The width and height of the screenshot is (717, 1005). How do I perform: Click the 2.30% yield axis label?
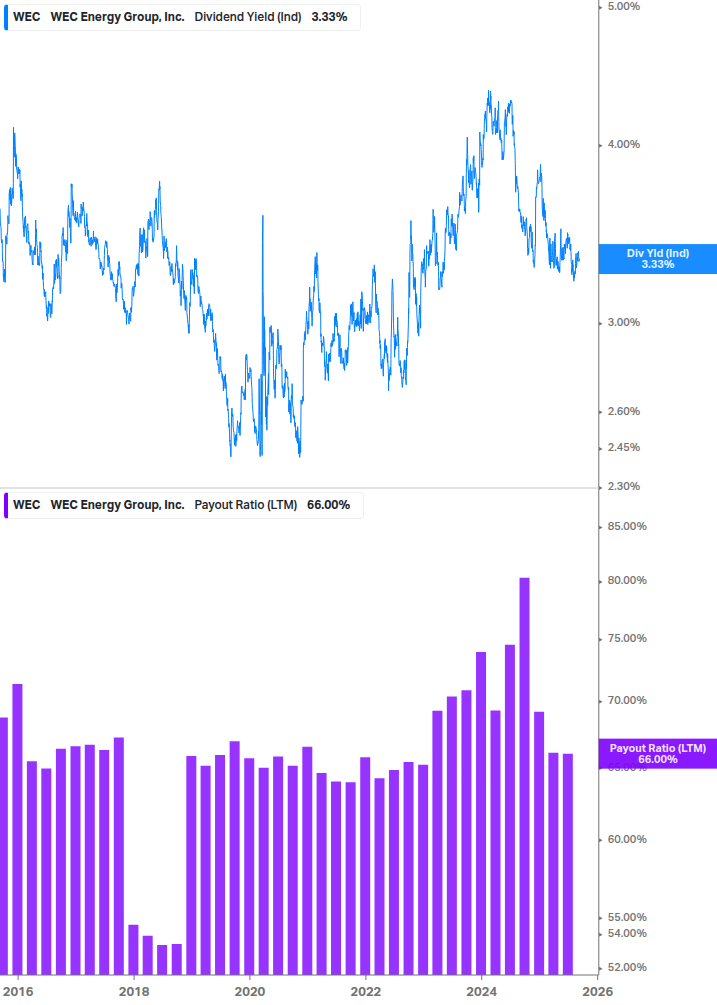pos(623,486)
